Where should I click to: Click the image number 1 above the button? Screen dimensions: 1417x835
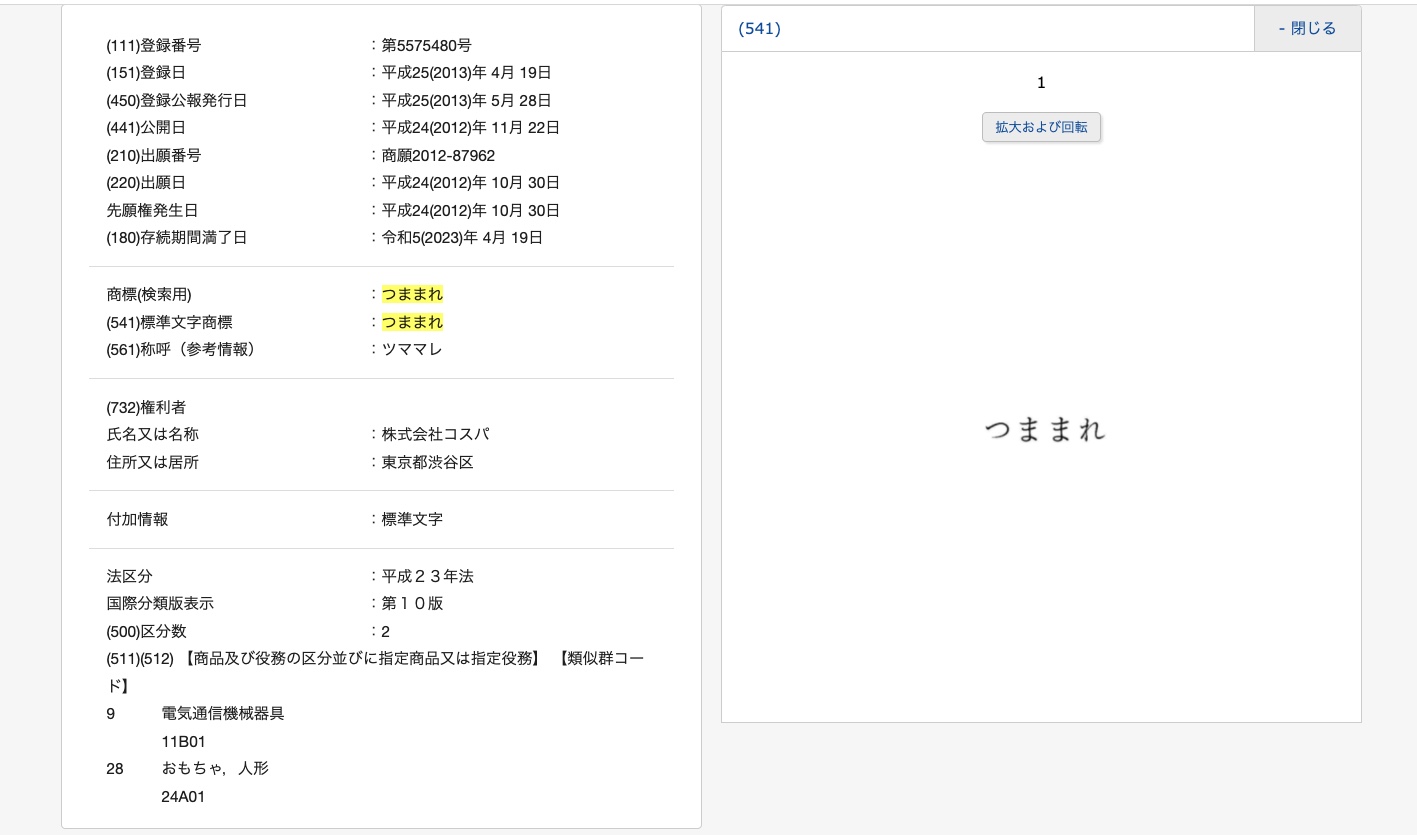(x=1041, y=82)
